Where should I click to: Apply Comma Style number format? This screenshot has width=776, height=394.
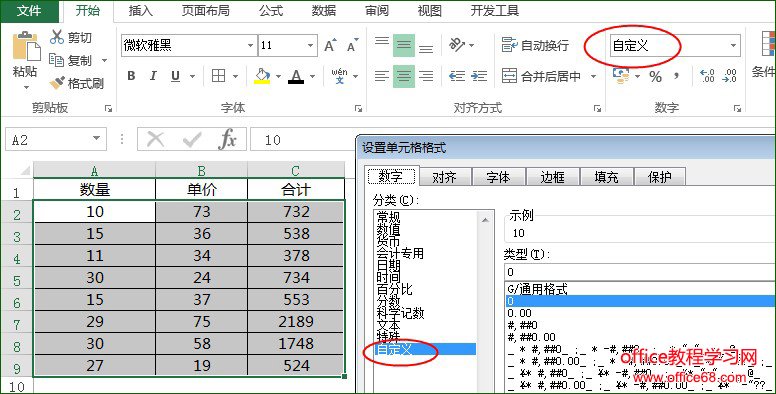tap(677, 76)
